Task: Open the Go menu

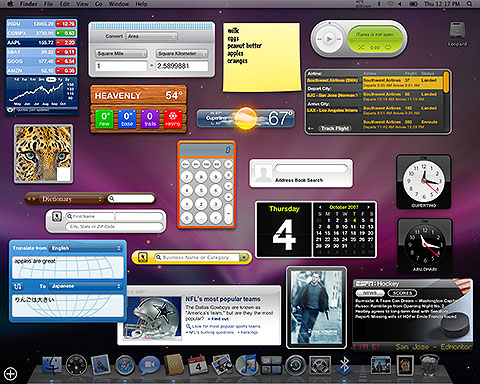Action: [x=98, y=4]
